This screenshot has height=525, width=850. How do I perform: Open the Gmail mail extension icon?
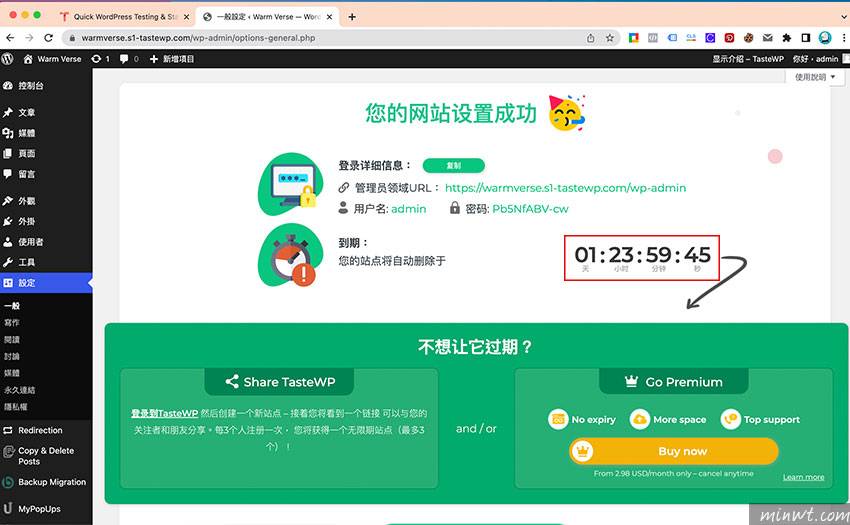(768, 38)
